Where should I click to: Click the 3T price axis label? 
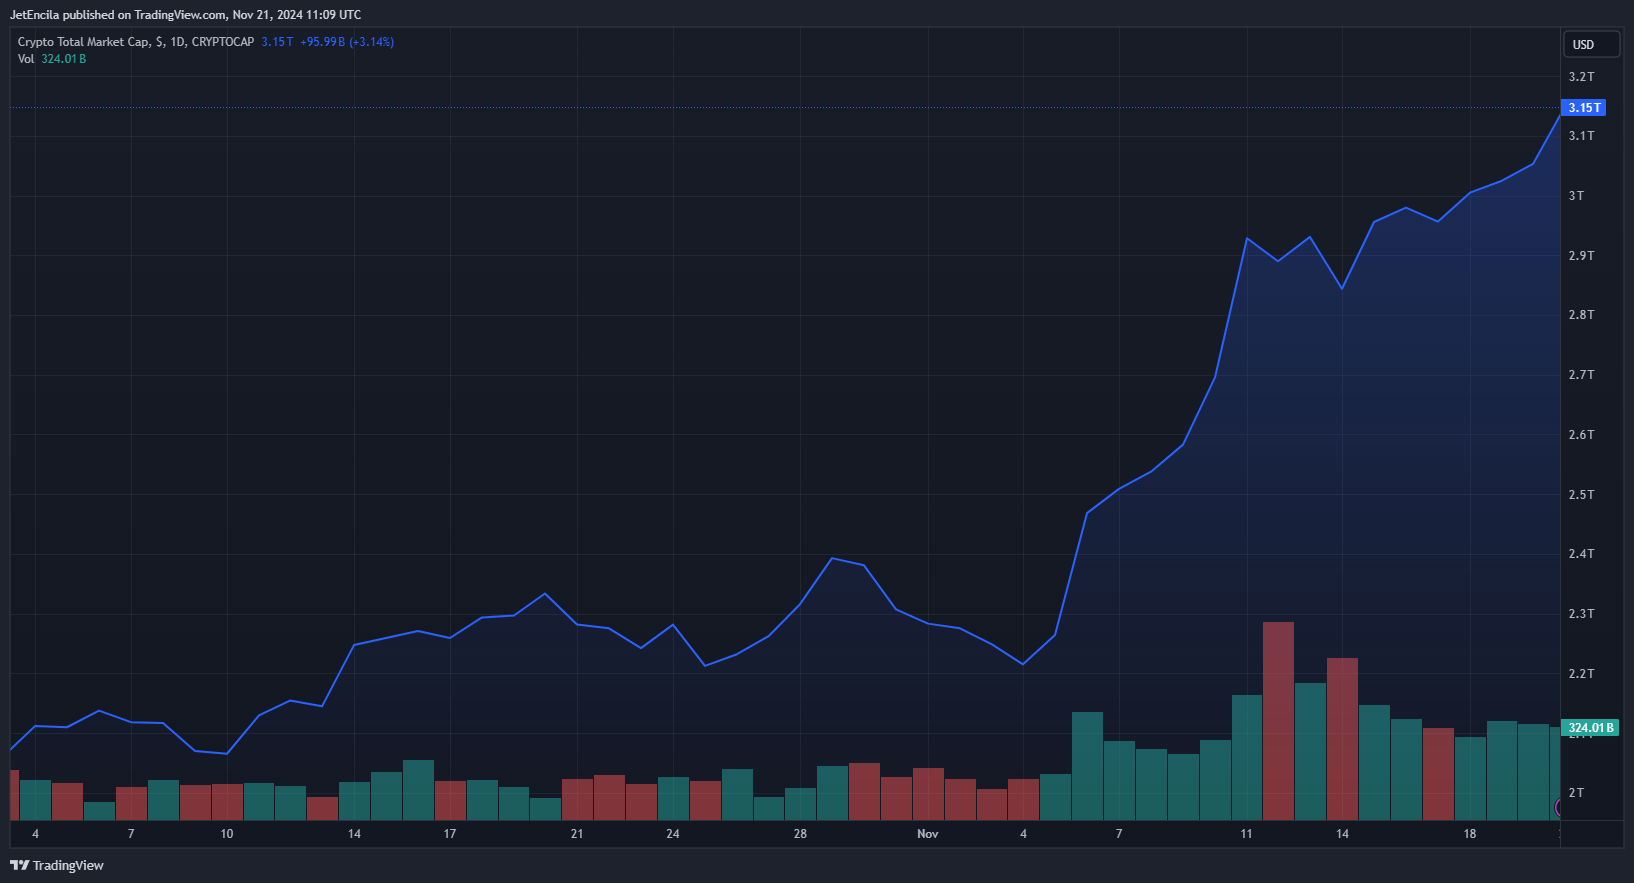pos(1576,196)
